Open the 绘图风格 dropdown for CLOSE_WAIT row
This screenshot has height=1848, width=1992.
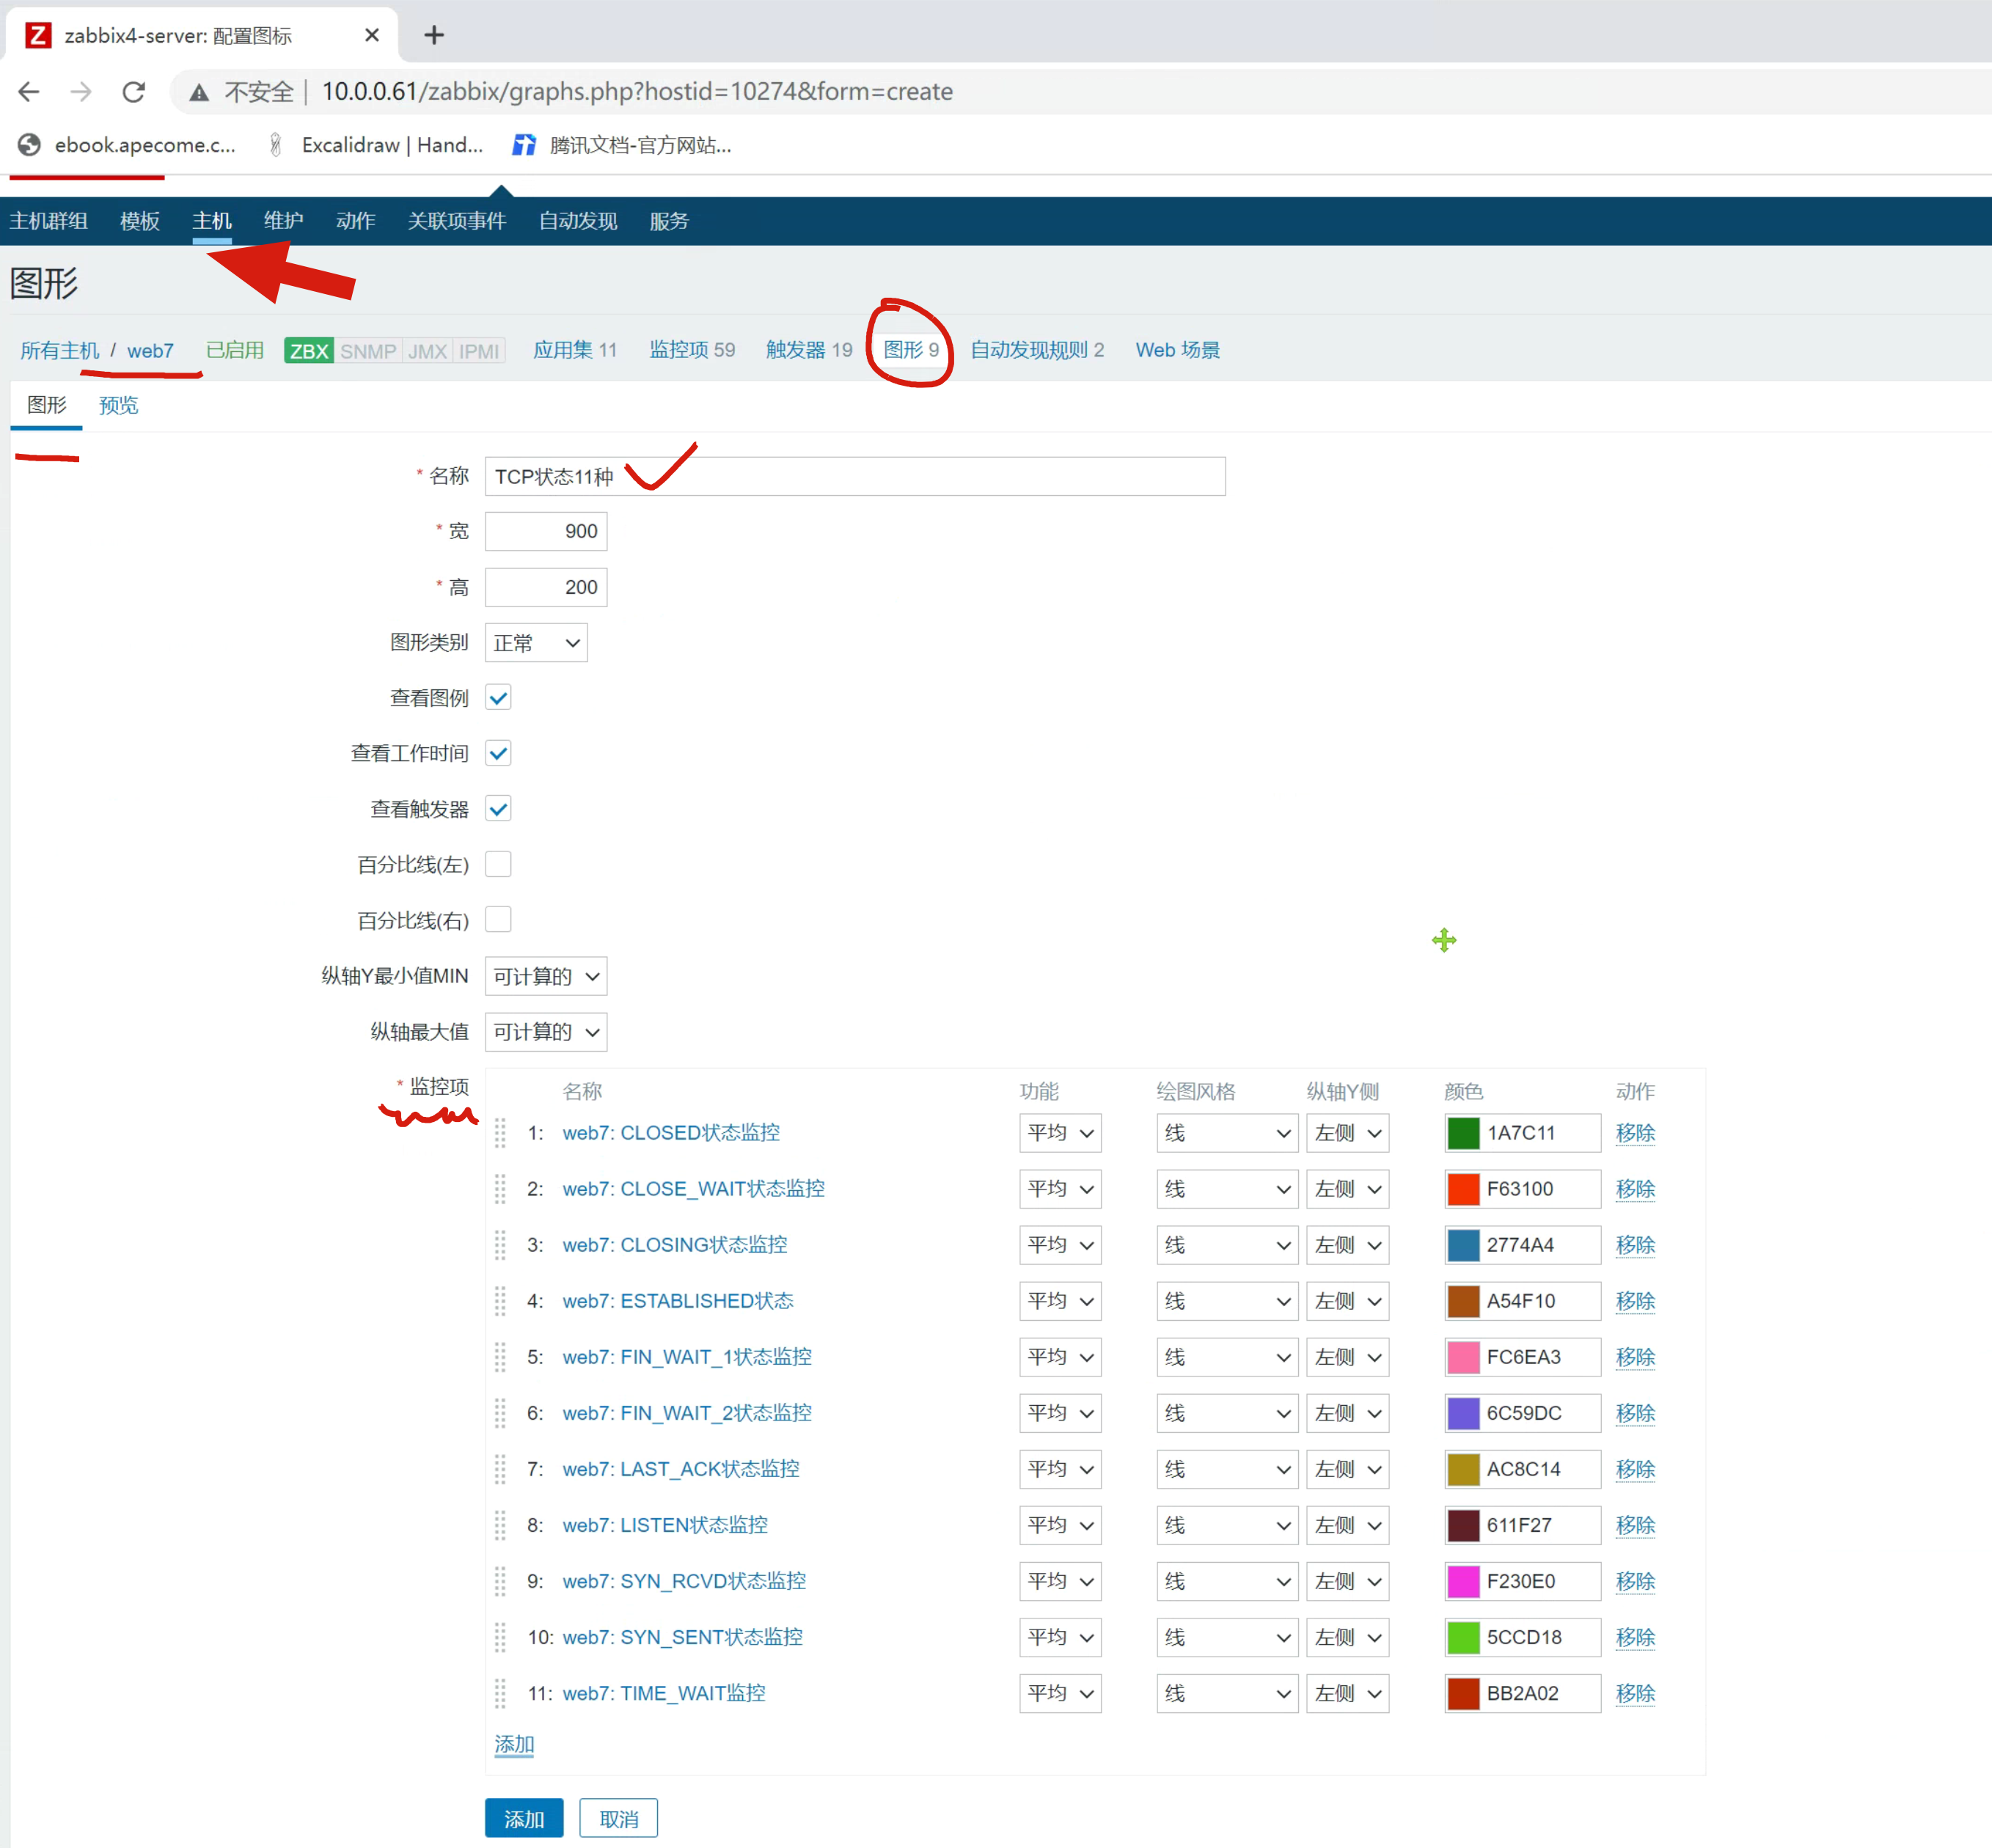(1226, 1189)
